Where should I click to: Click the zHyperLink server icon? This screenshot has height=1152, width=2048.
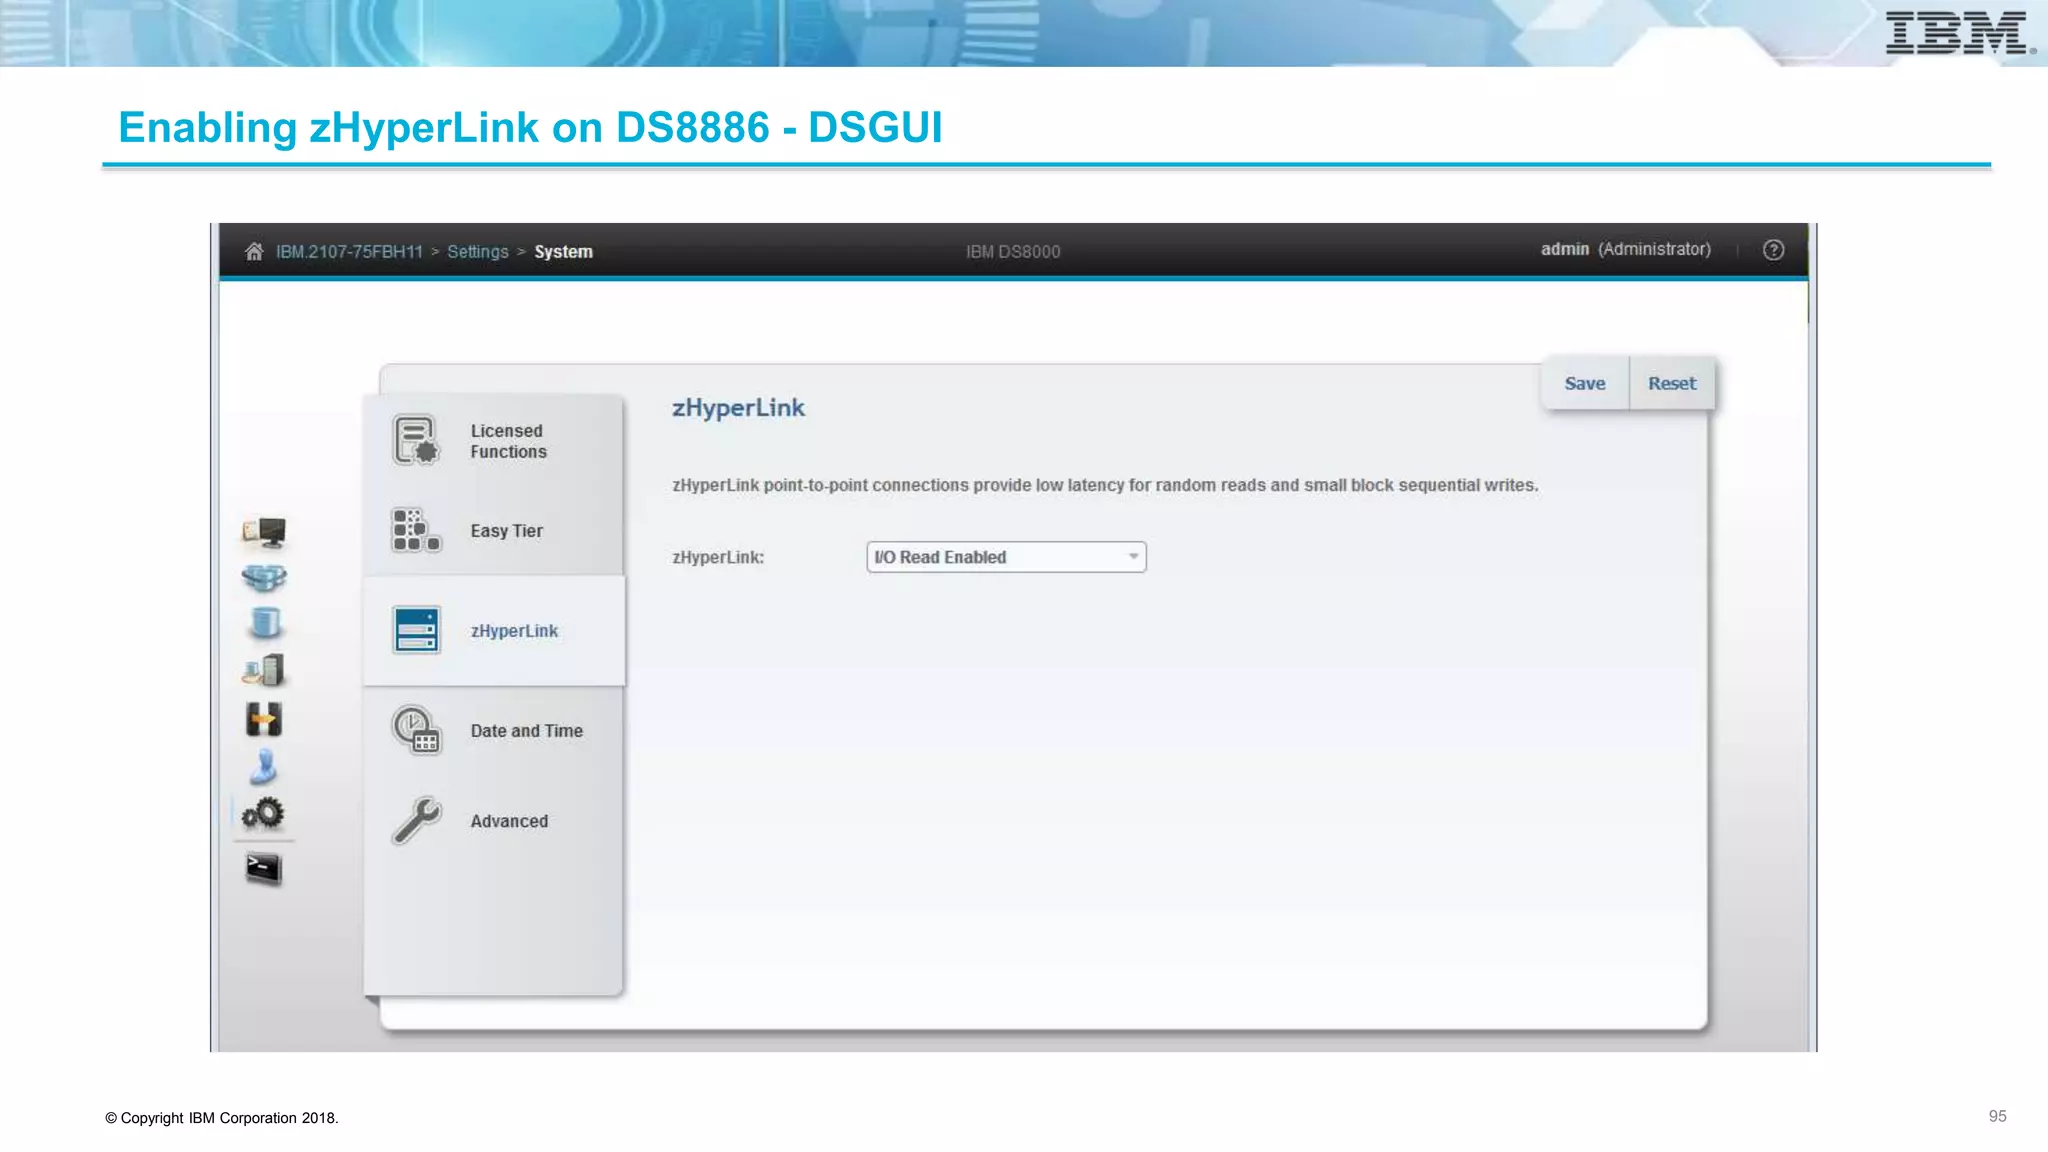coord(416,630)
